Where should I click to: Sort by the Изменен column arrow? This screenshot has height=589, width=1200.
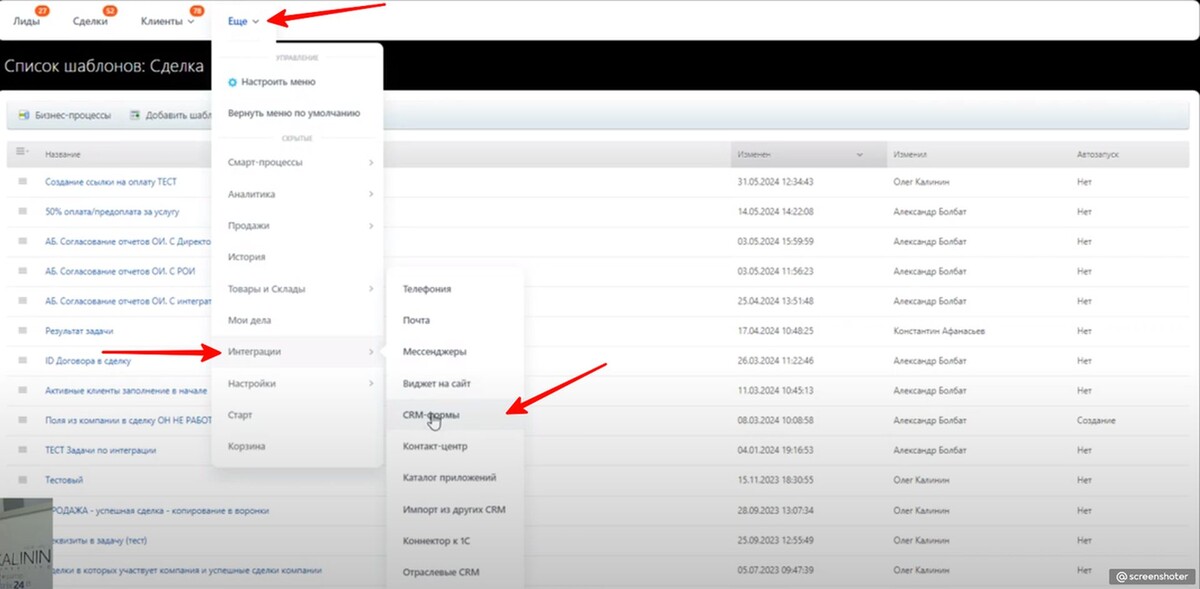[859, 155]
